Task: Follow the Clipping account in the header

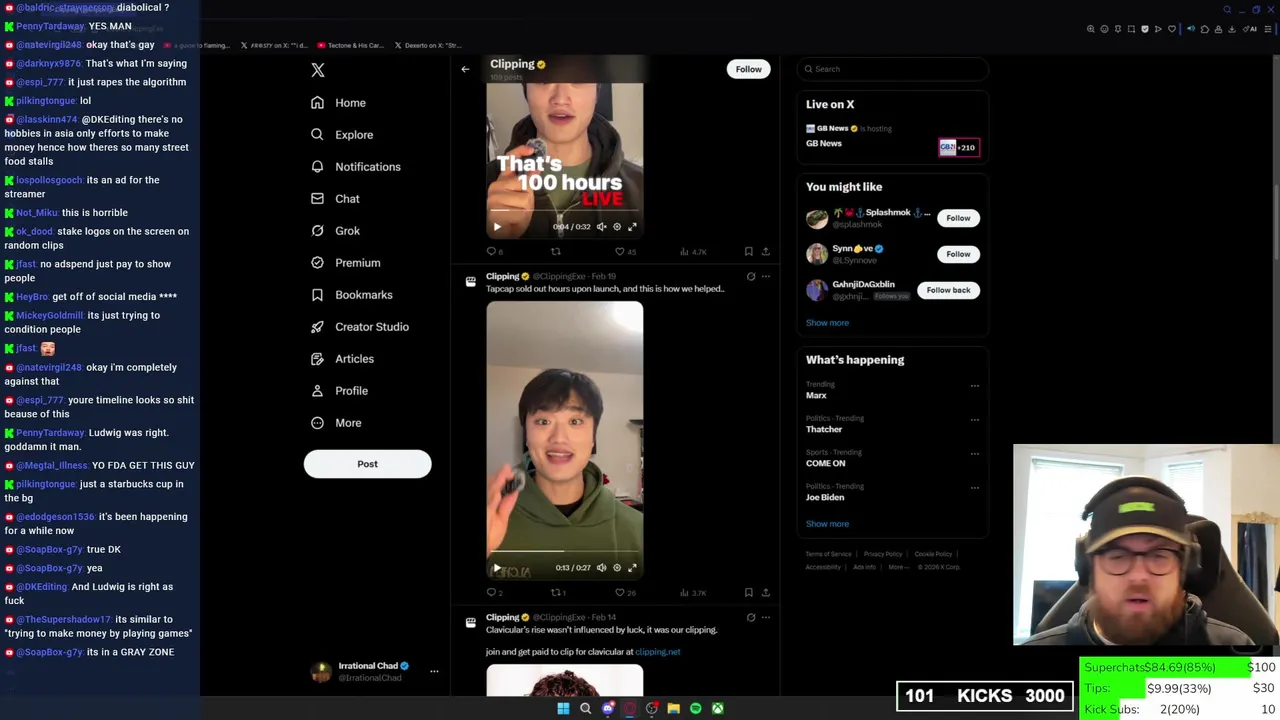Action: 748,69
